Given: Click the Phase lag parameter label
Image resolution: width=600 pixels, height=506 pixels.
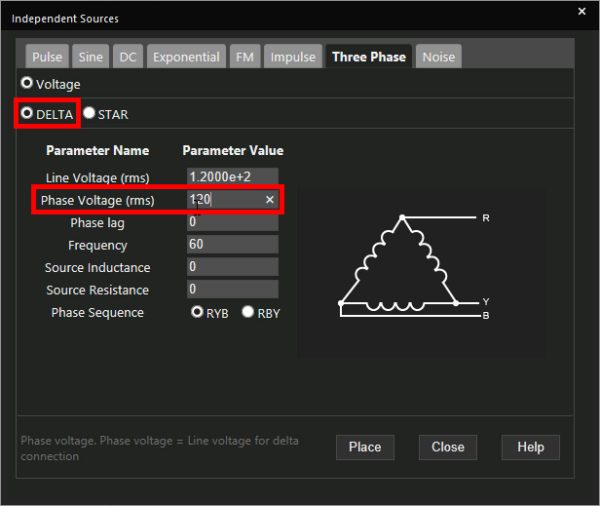Looking at the screenshot, I should [98, 223].
